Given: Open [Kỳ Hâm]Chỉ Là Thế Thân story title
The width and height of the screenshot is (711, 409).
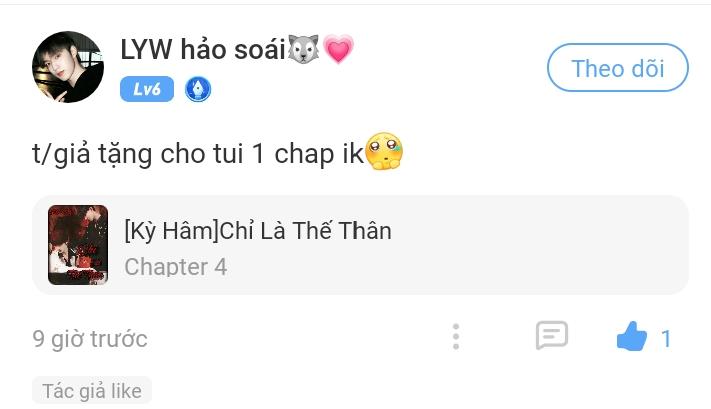Looking at the screenshot, I should click(x=258, y=230).
